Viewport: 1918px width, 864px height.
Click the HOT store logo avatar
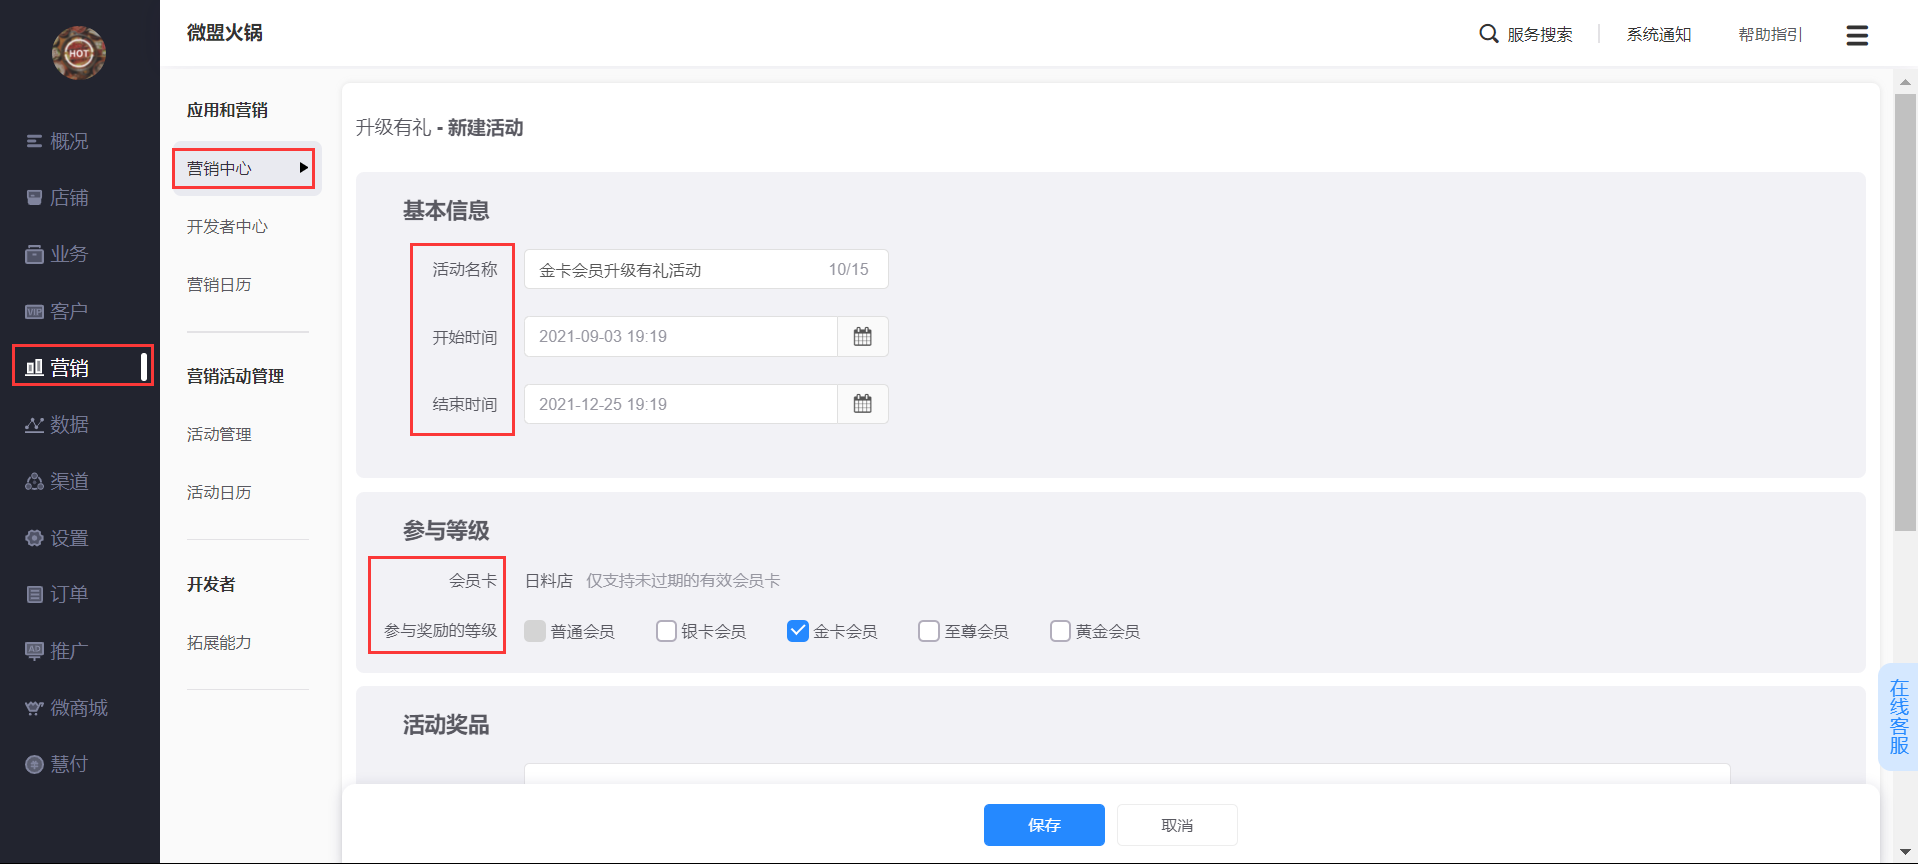click(x=79, y=53)
